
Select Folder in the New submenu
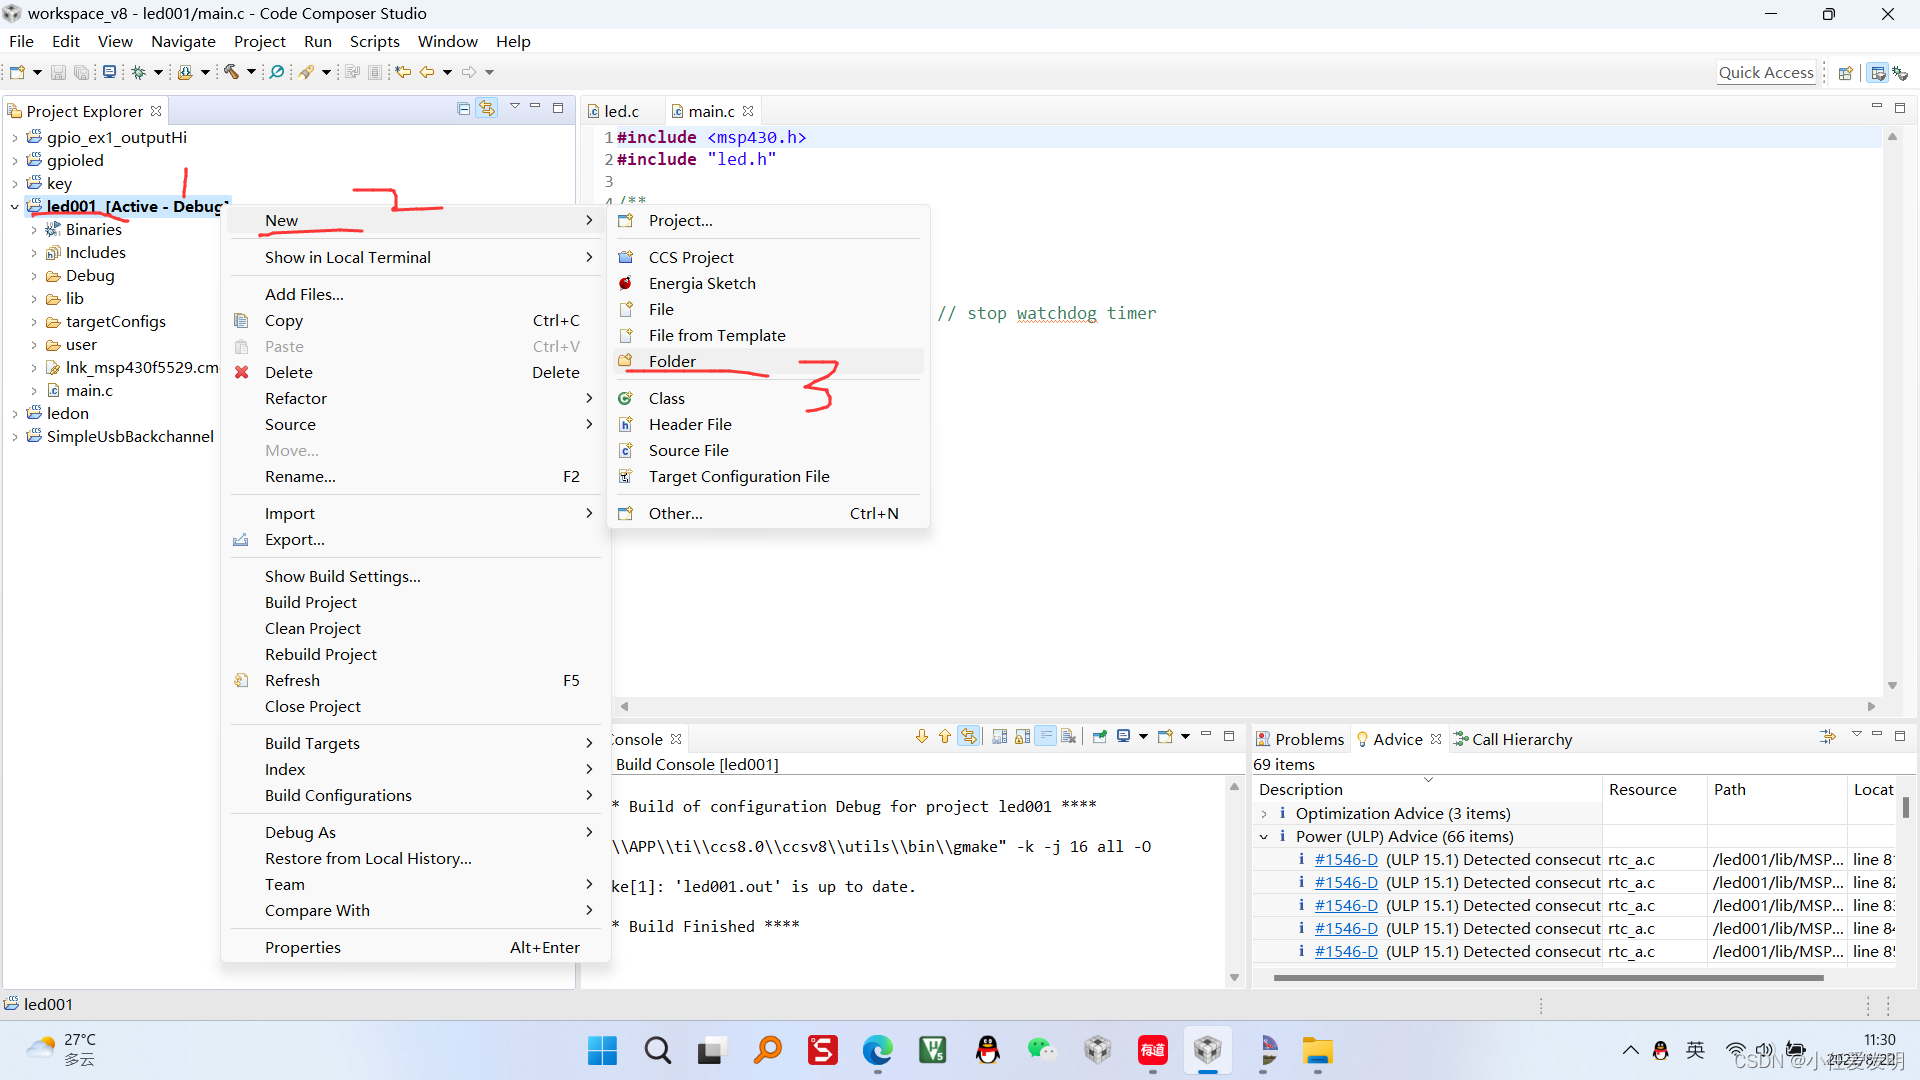point(672,361)
